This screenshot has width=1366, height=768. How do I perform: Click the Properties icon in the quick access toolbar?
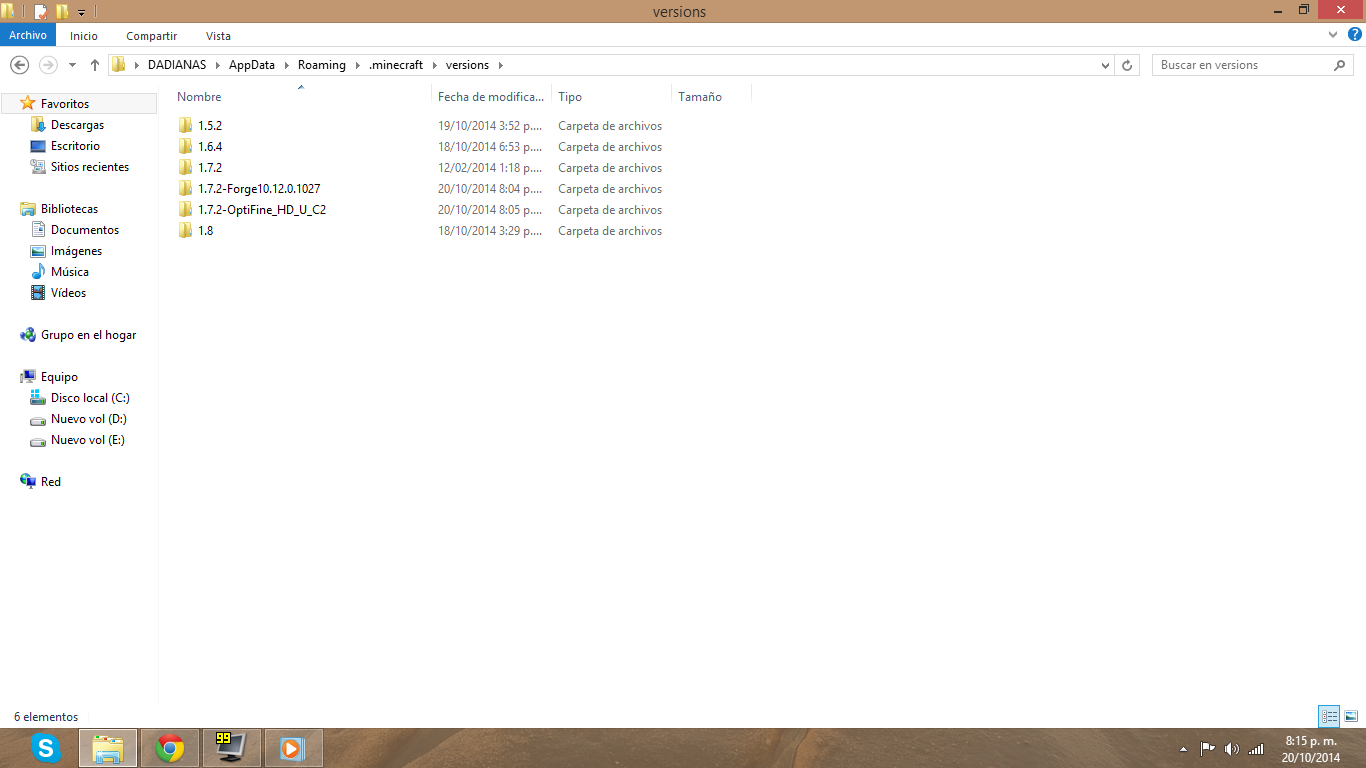click(40, 12)
